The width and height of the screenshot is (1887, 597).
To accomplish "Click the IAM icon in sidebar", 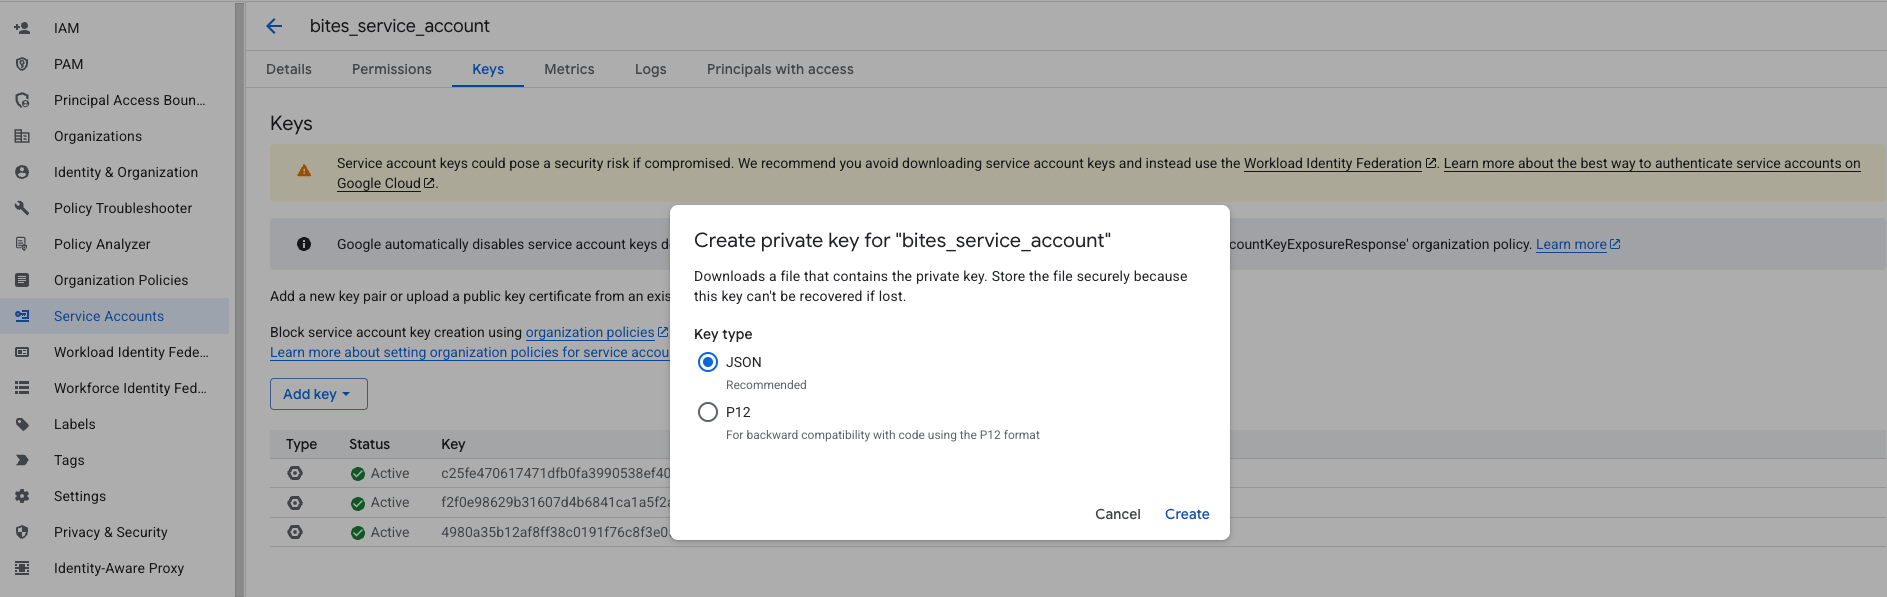I will 22,28.
